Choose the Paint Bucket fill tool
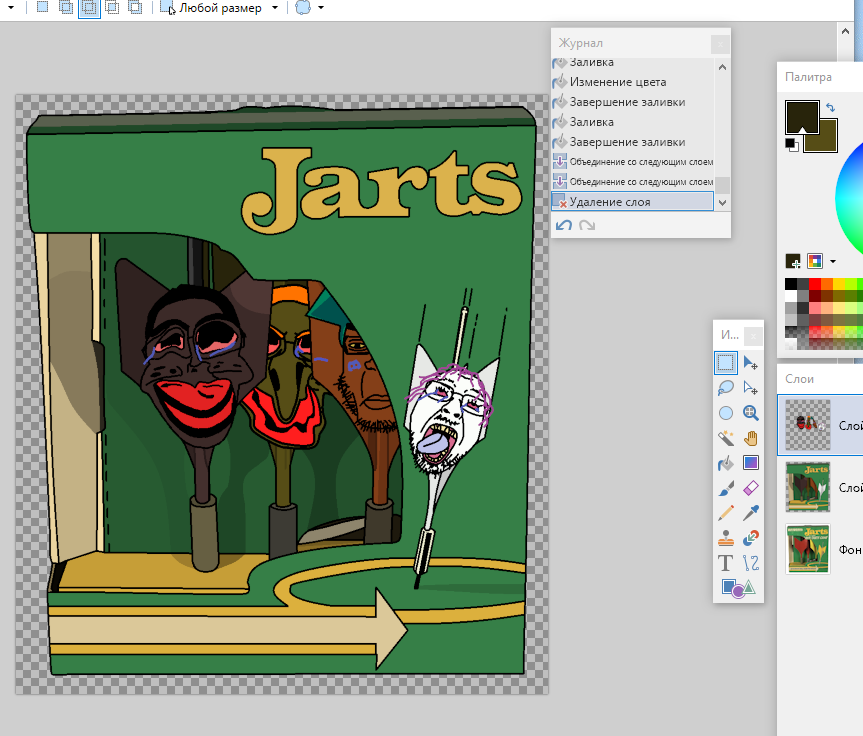Viewport: 863px width, 736px height. point(726,463)
